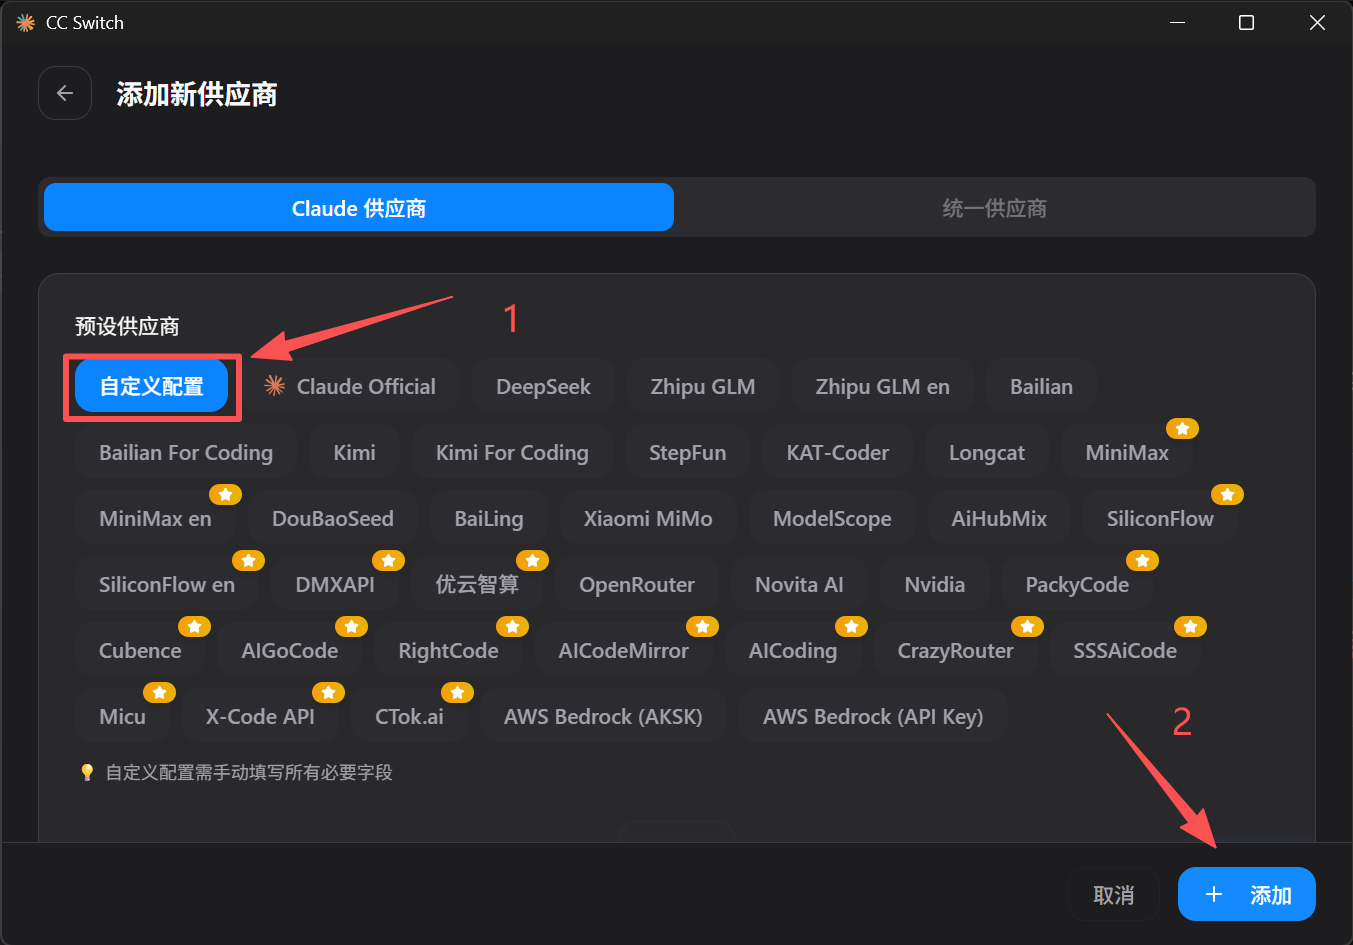
Task: Select the CTok.ai preset
Action: pyautogui.click(x=409, y=716)
